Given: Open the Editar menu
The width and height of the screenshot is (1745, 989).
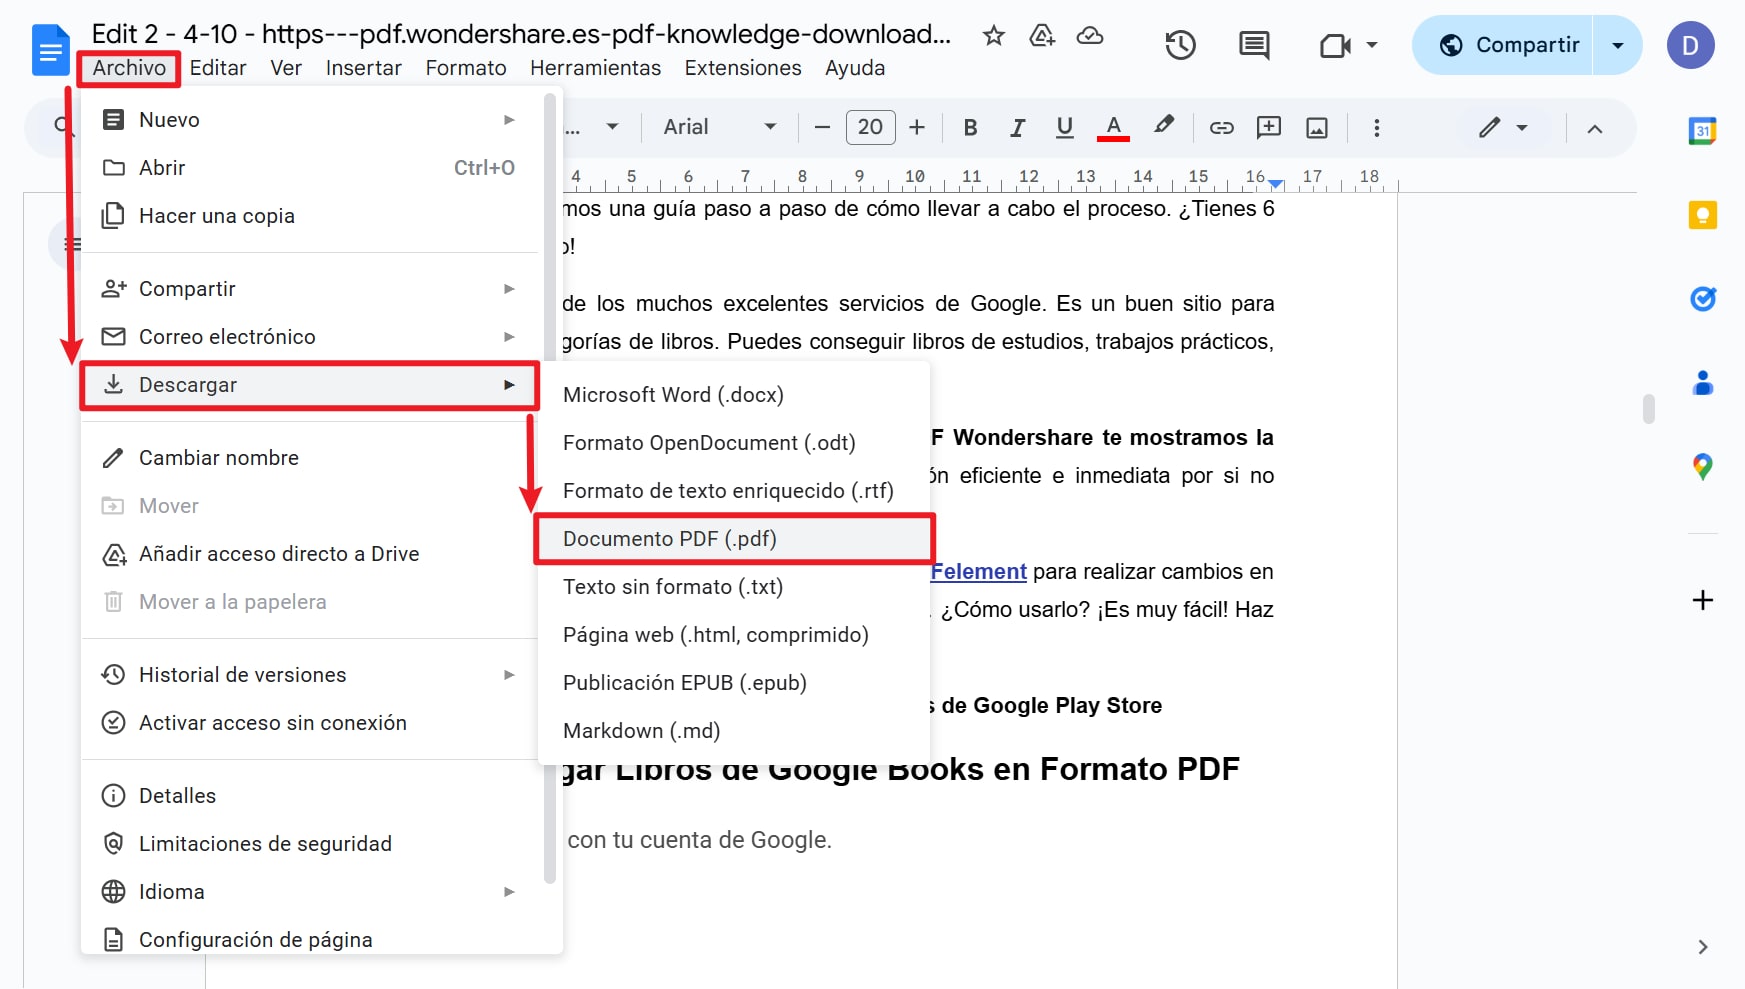Looking at the screenshot, I should pyautogui.click(x=218, y=68).
